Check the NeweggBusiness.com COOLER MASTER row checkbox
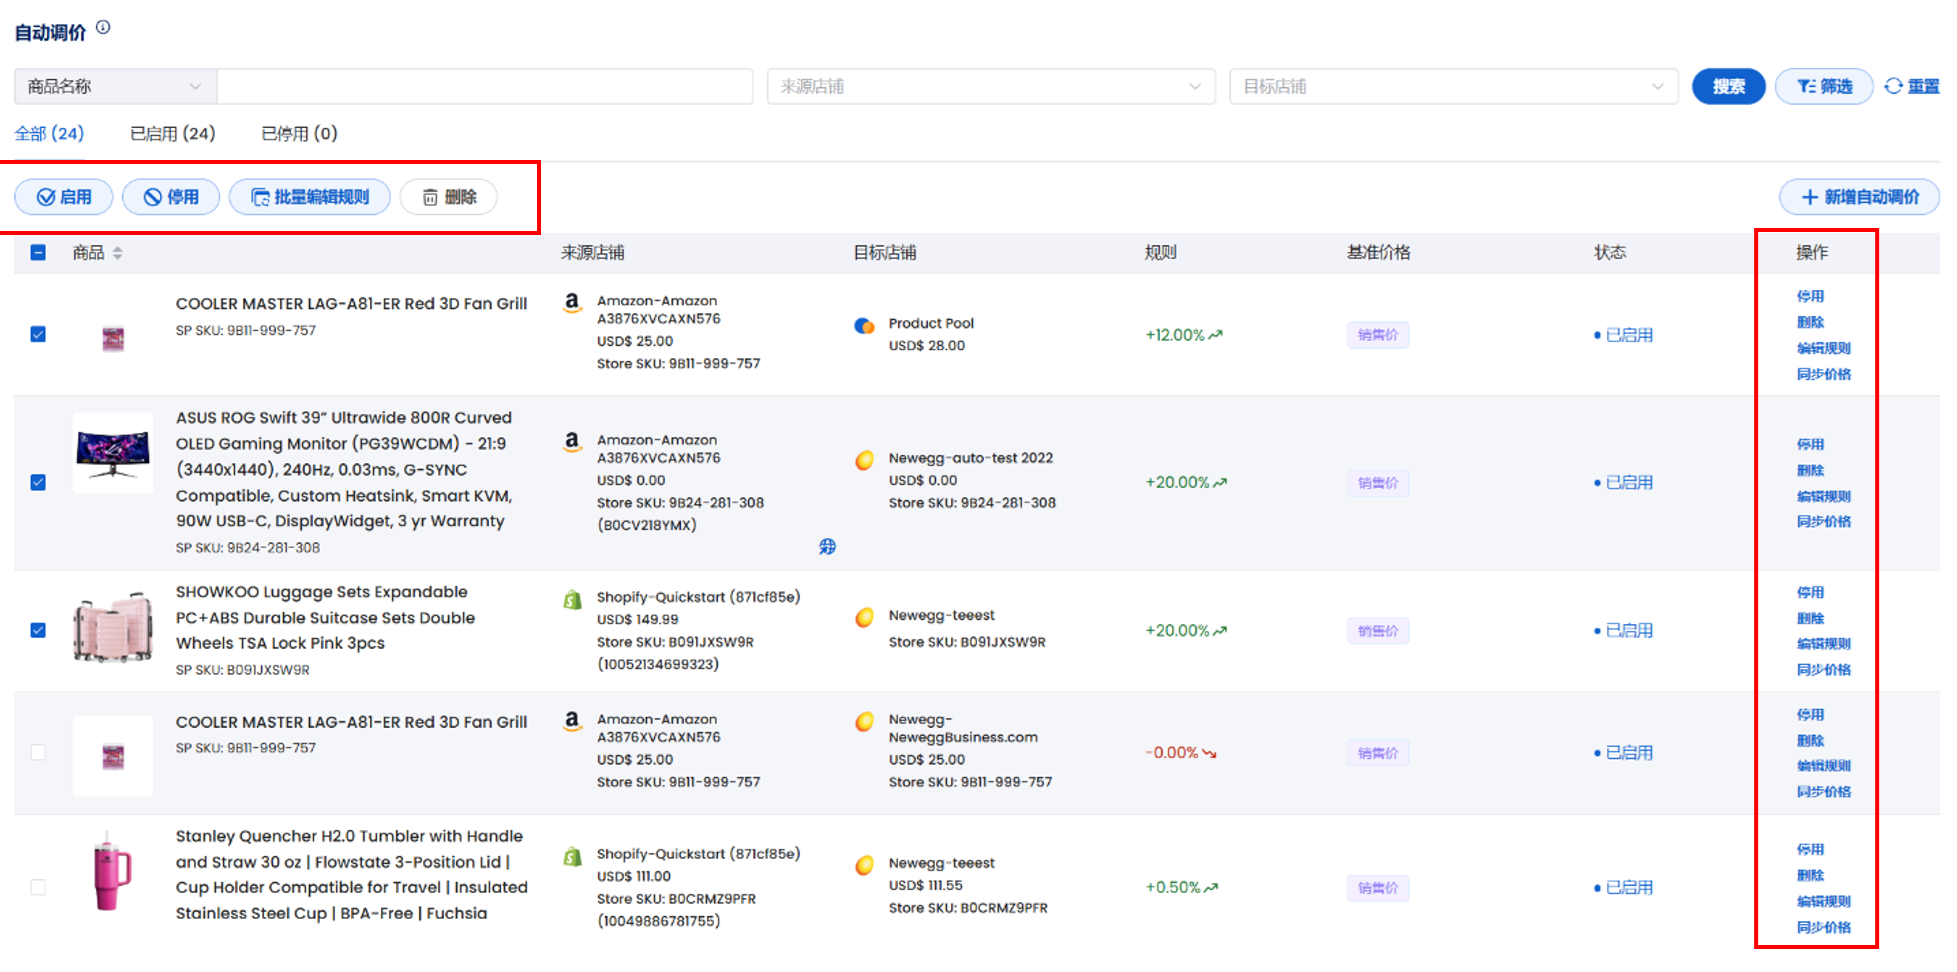Image resolution: width=1957 pixels, height=972 pixels. pos(38,752)
